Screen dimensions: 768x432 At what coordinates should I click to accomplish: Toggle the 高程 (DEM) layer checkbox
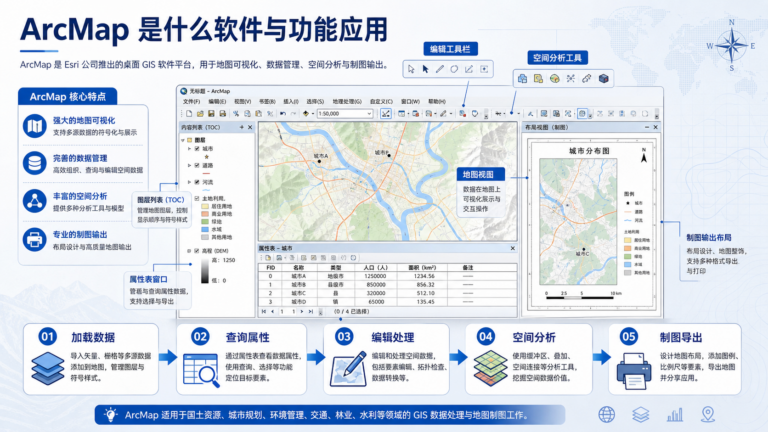(x=197, y=251)
